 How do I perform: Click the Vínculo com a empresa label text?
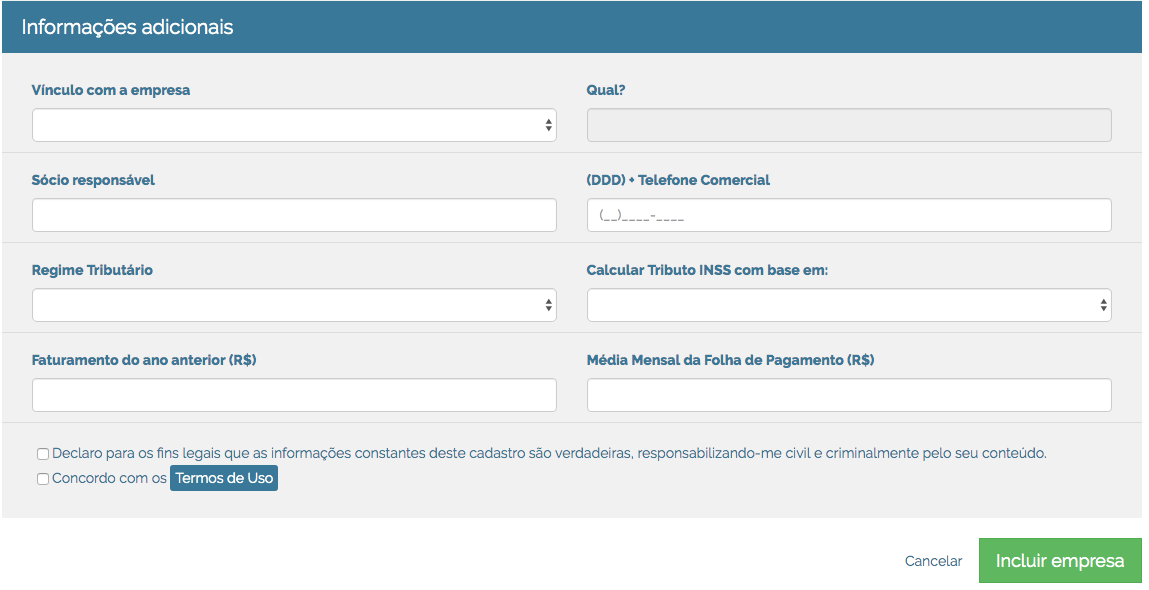coord(111,90)
